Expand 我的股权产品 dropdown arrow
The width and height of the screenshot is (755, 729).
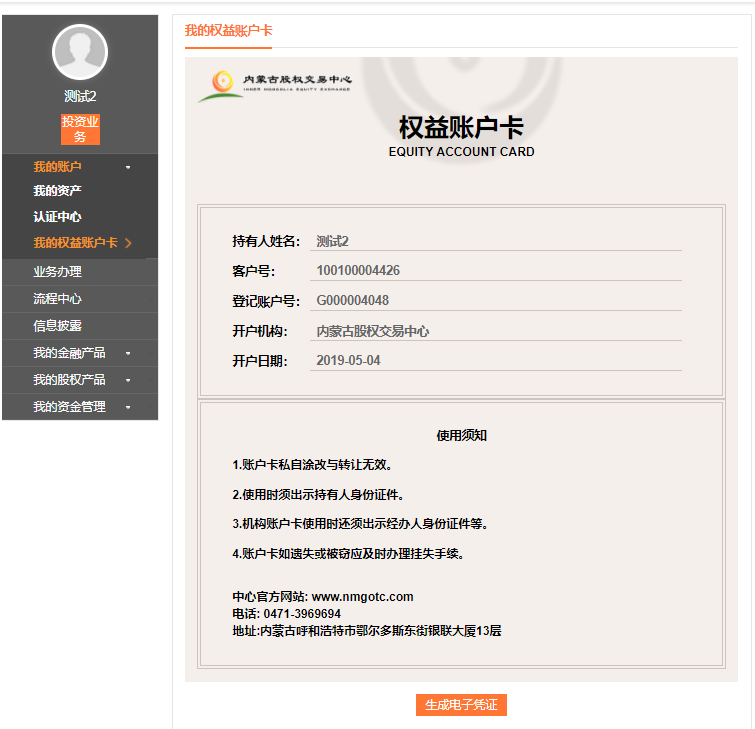[x=128, y=380]
